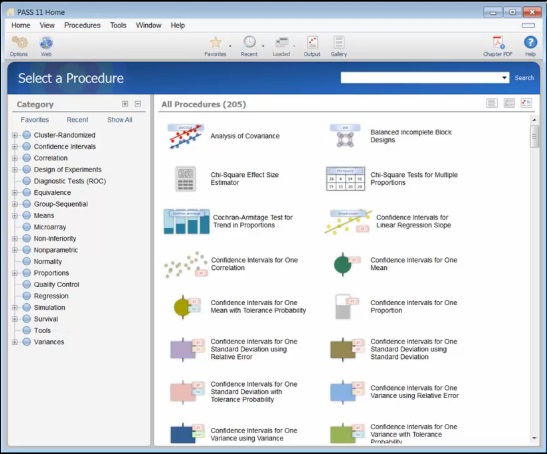Select Diagnostic Tests (ROC) category
This screenshot has height=454, width=547.
[70, 181]
